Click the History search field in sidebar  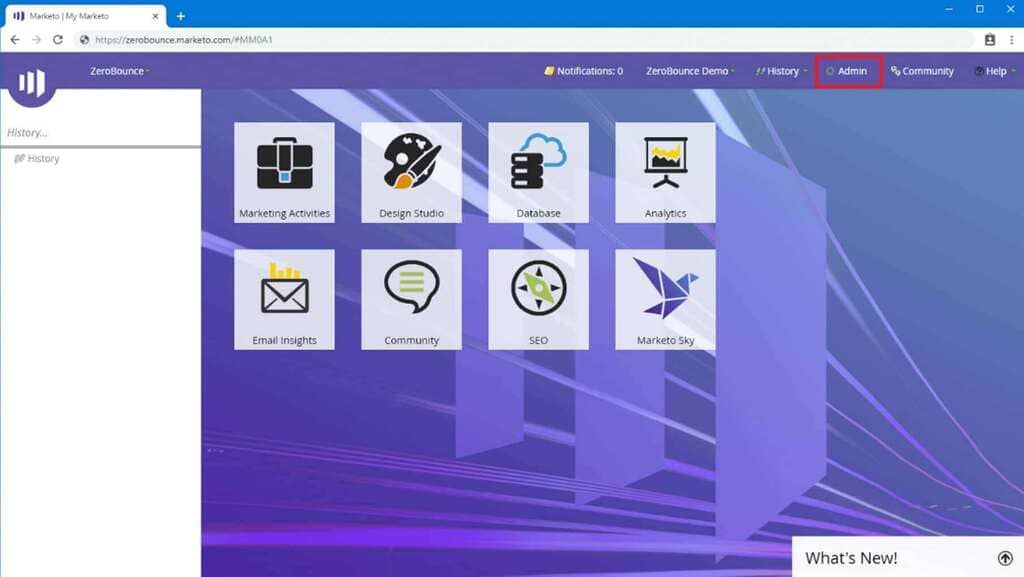point(101,133)
